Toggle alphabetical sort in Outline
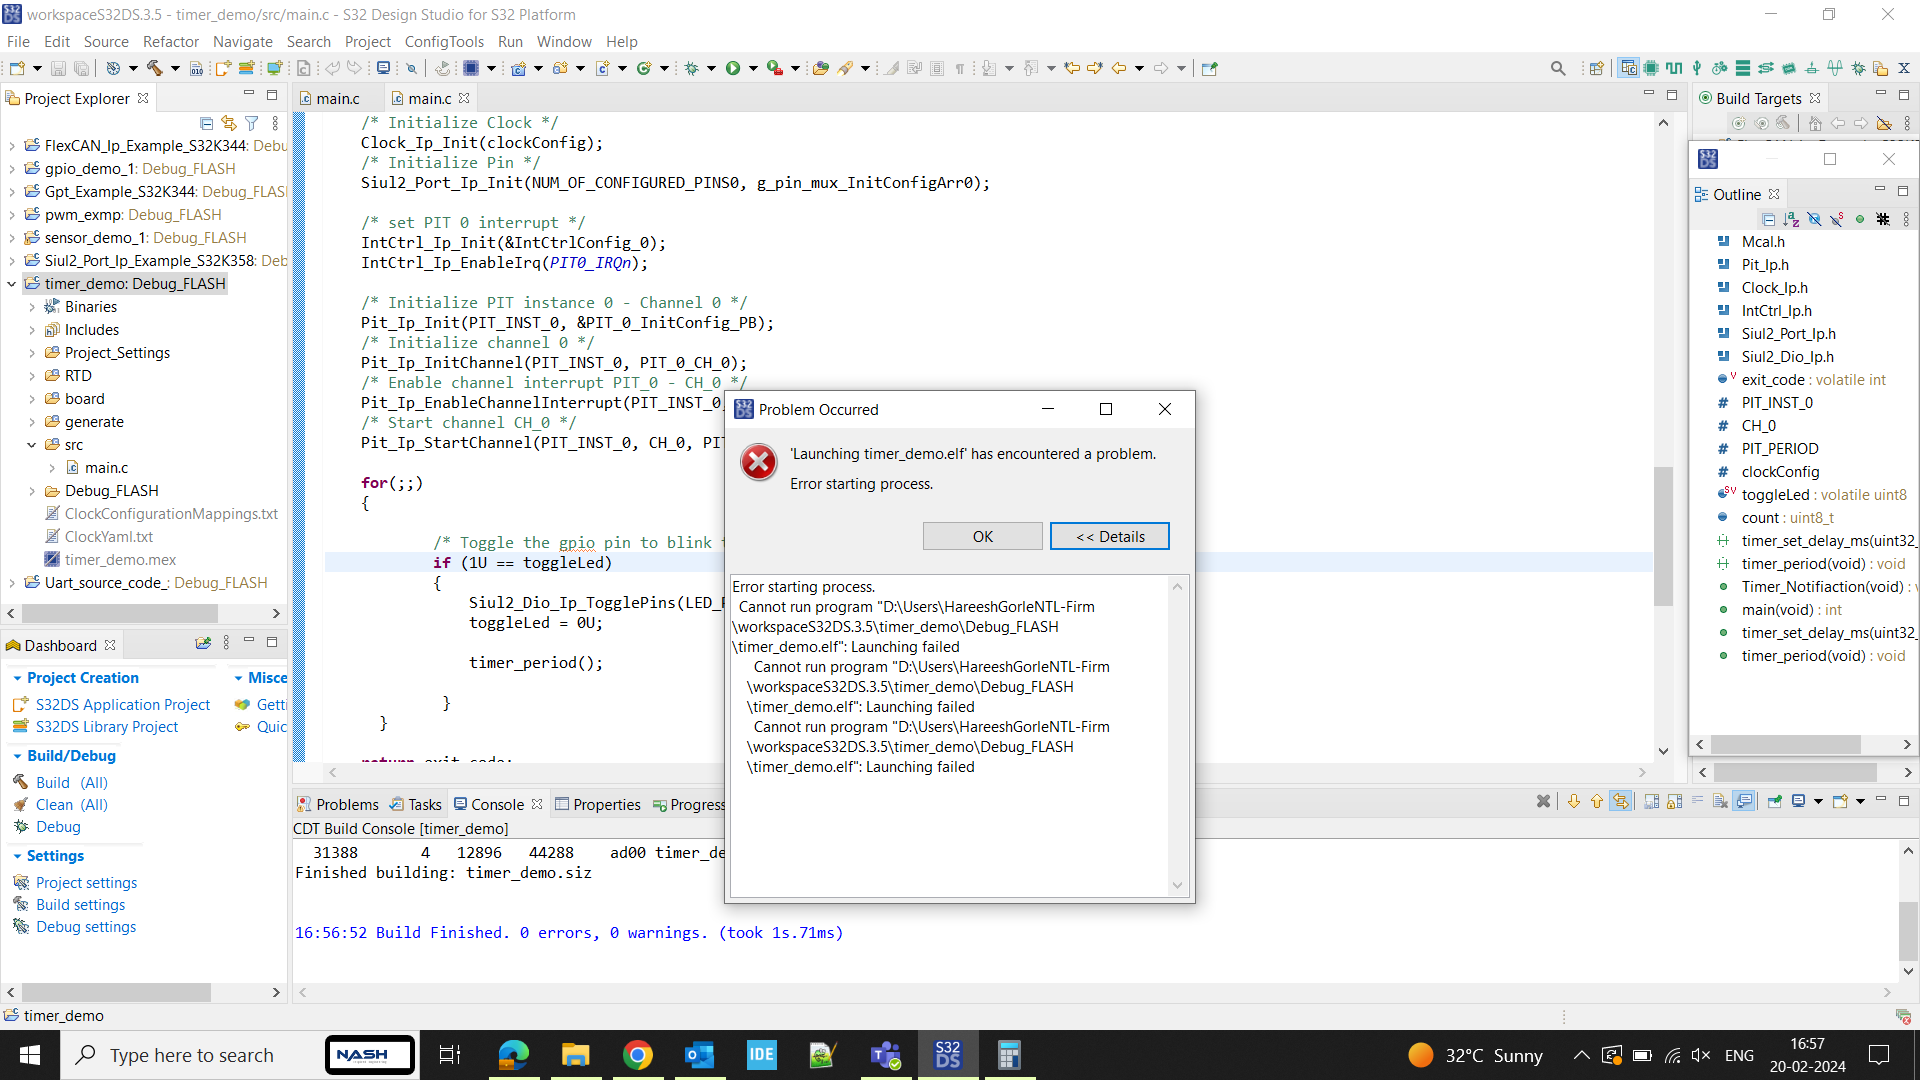Viewport: 1920px width, 1080px height. pos(1791,219)
